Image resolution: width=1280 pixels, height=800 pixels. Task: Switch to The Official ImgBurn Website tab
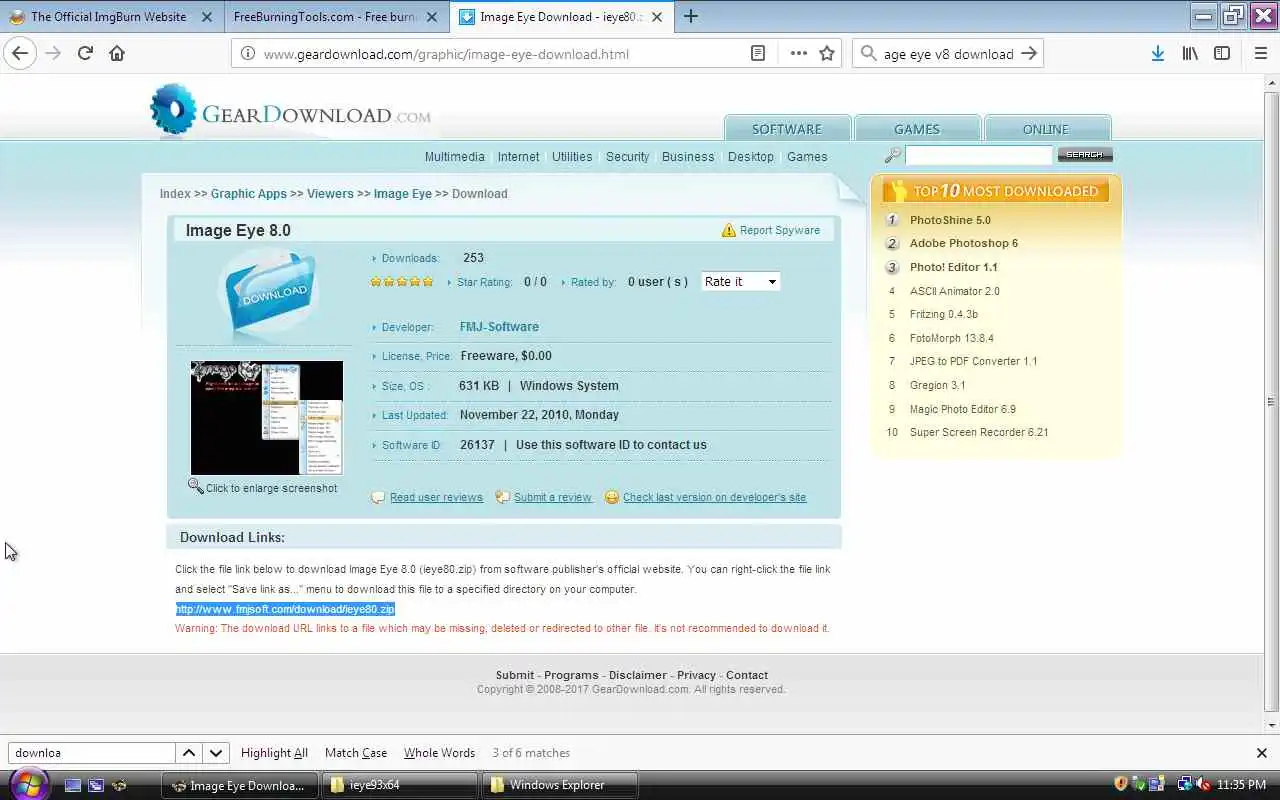[x=112, y=16]
